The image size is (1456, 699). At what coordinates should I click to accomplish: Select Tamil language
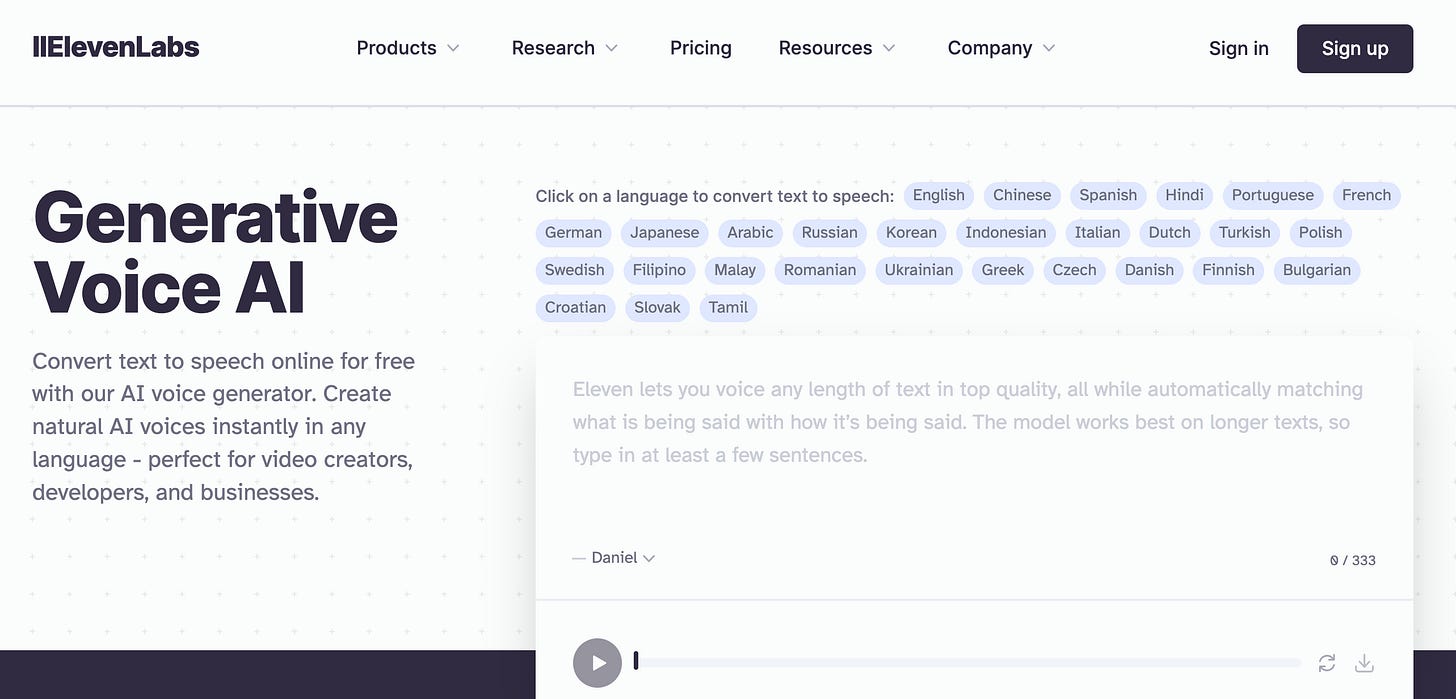coord(729,307)
